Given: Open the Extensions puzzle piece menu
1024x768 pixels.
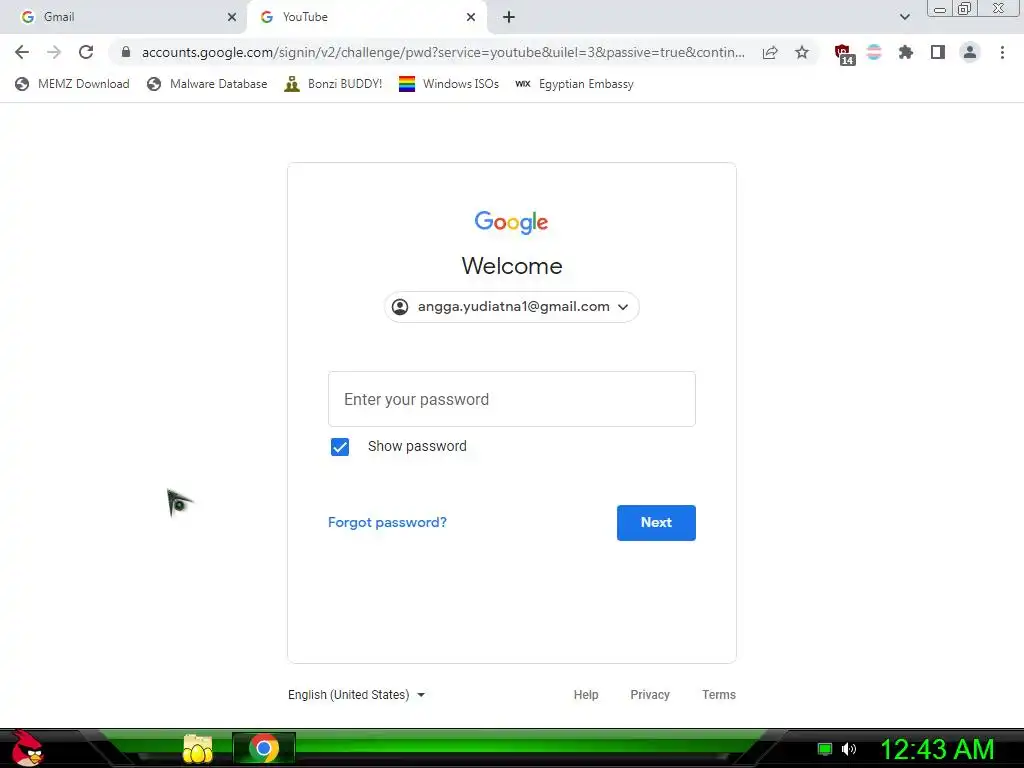Looking at the screenshot, I should tap(906, 52).
